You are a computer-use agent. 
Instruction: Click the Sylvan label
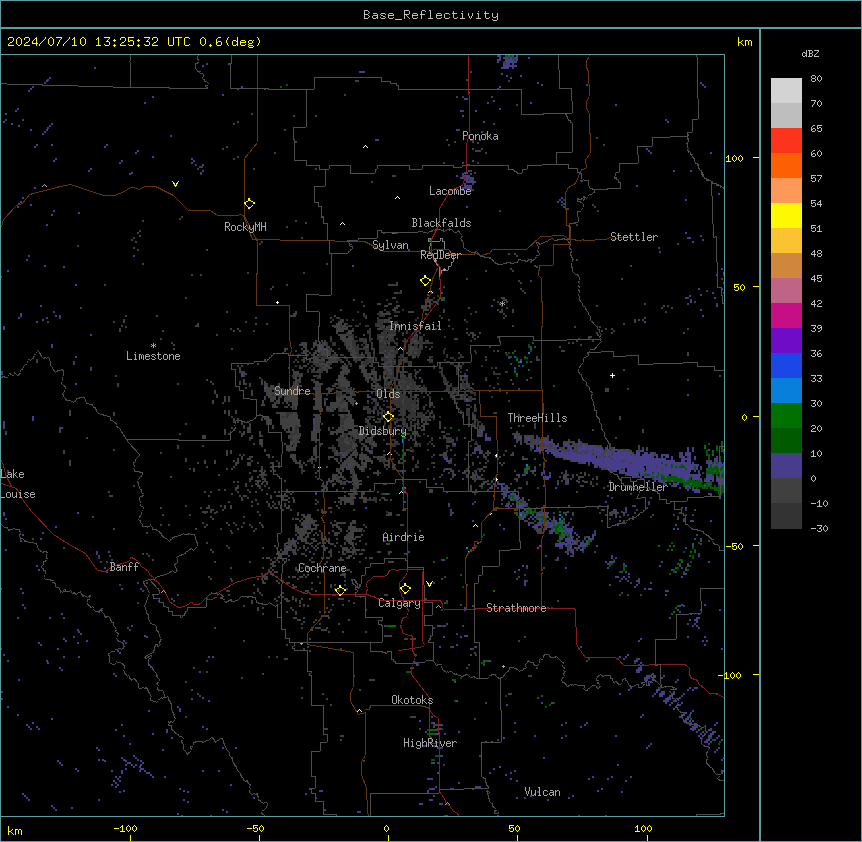tap(390, 245)
